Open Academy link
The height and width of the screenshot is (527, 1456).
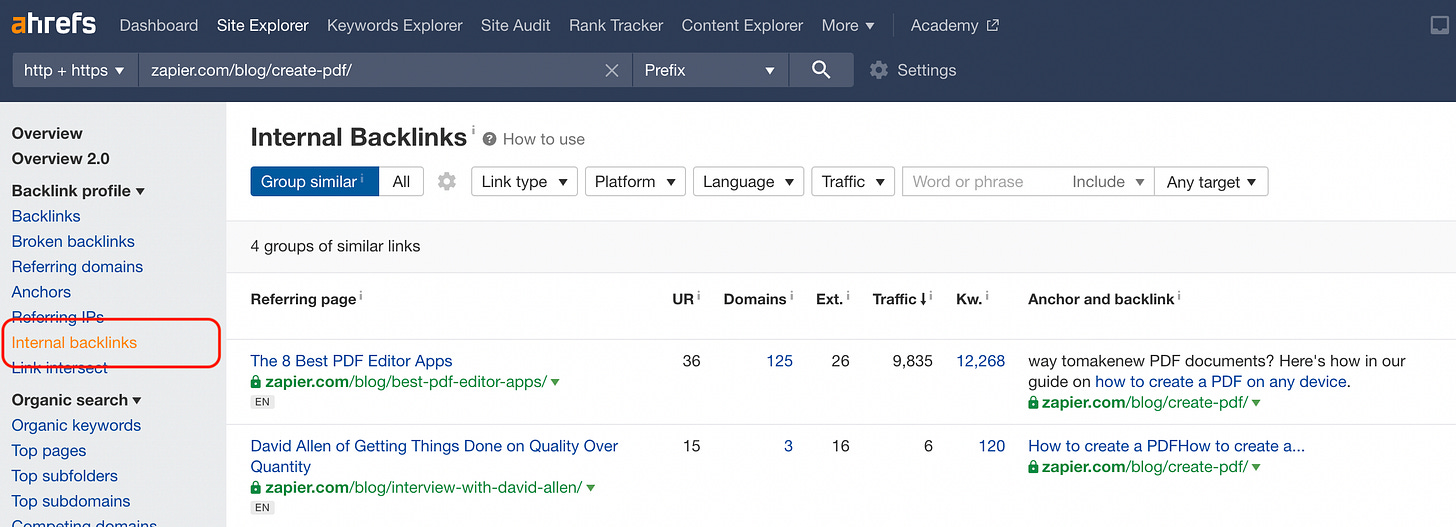(944, 26)
